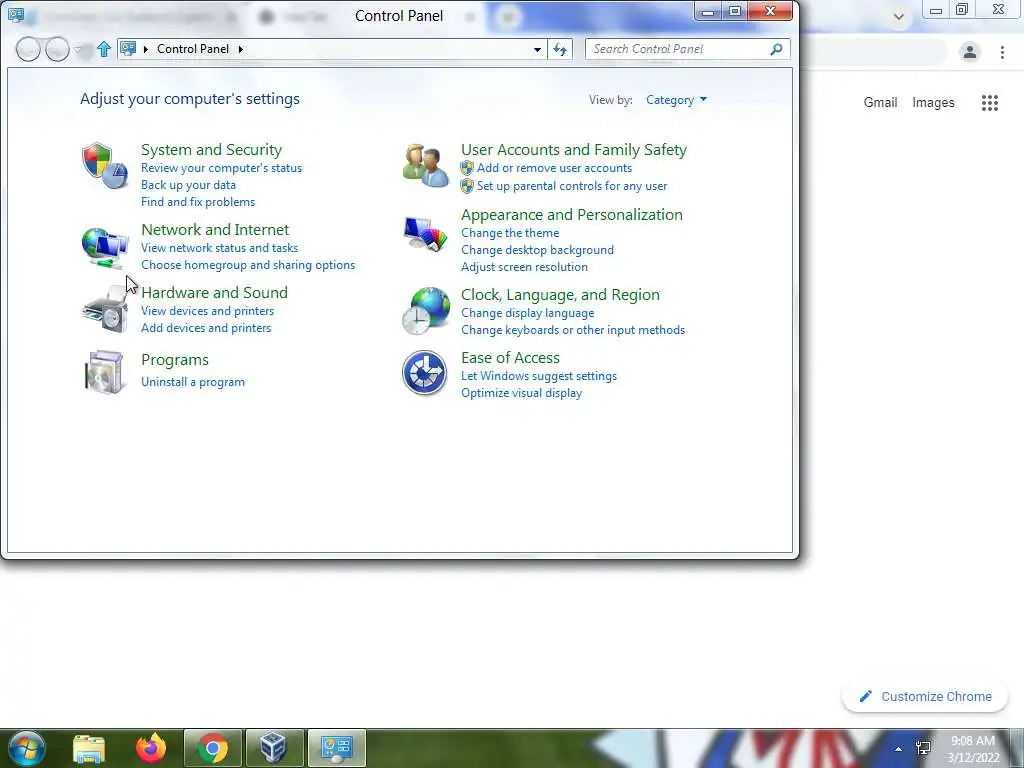1024x768 pixels.
Task: Open Chrome profile avatar icon
Action: tap(970, 52)
